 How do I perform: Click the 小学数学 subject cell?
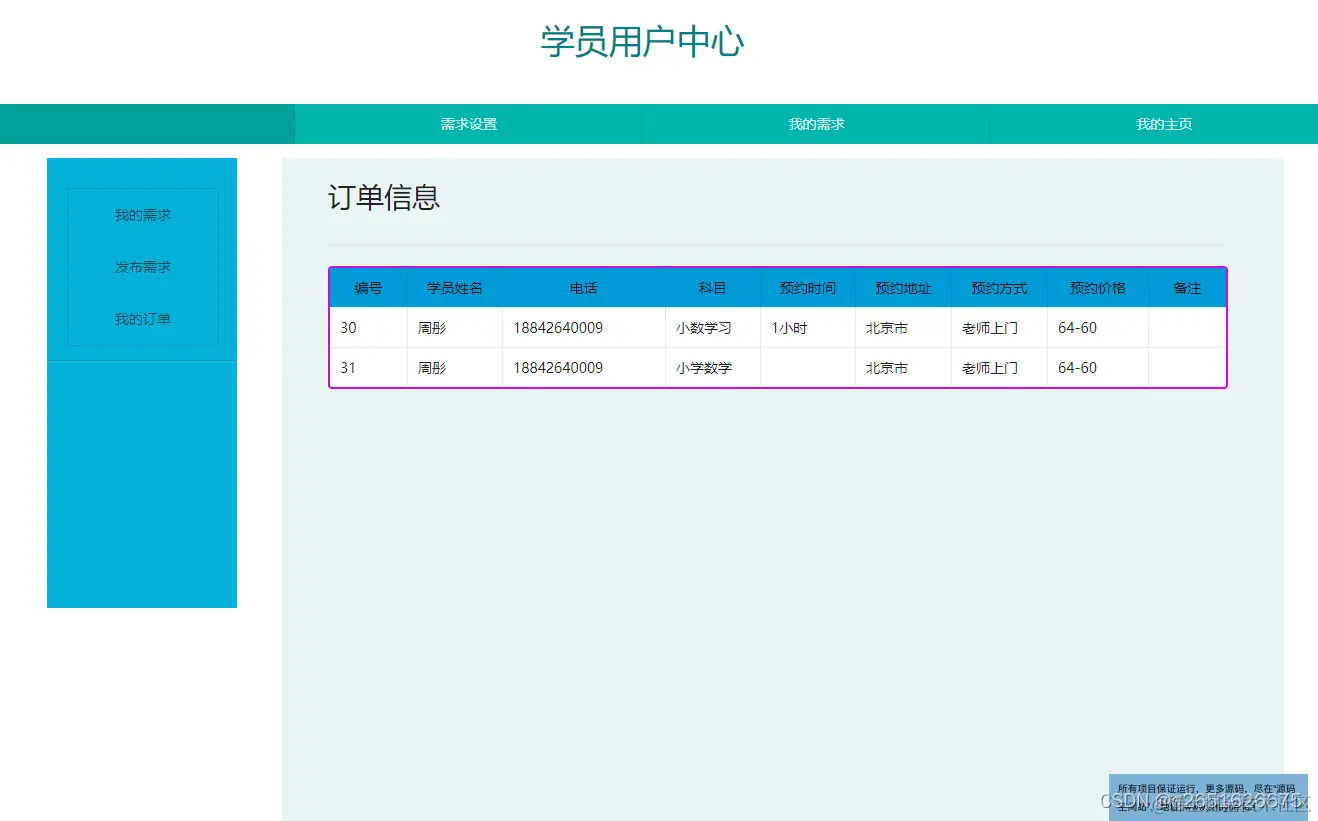click(x=711, y=367)
